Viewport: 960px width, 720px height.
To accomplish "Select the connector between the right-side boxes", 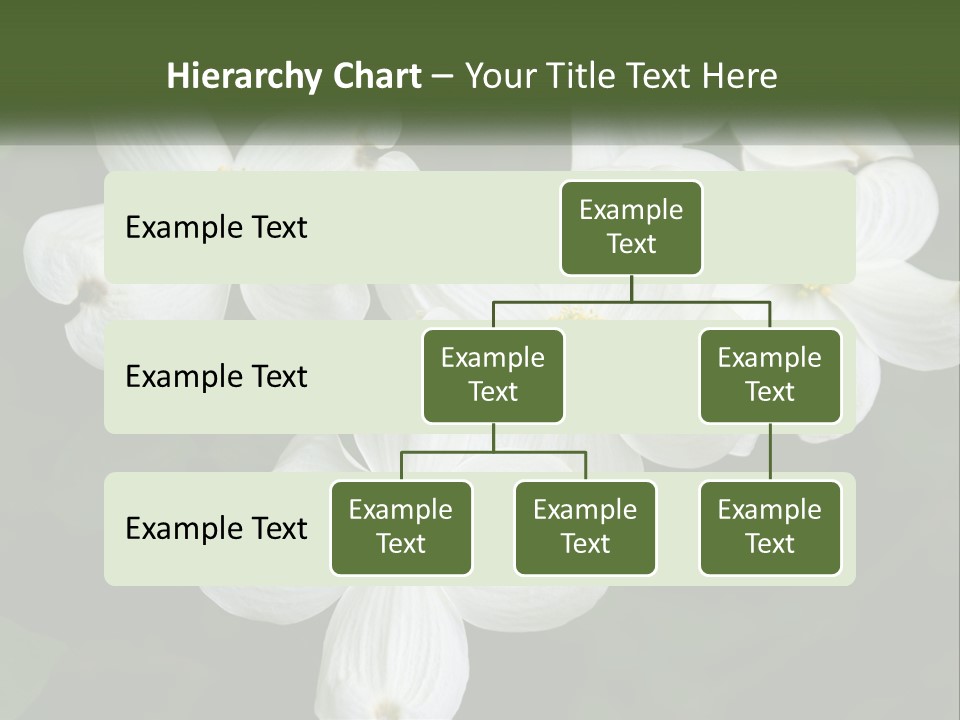I will (x=770, y=452).
